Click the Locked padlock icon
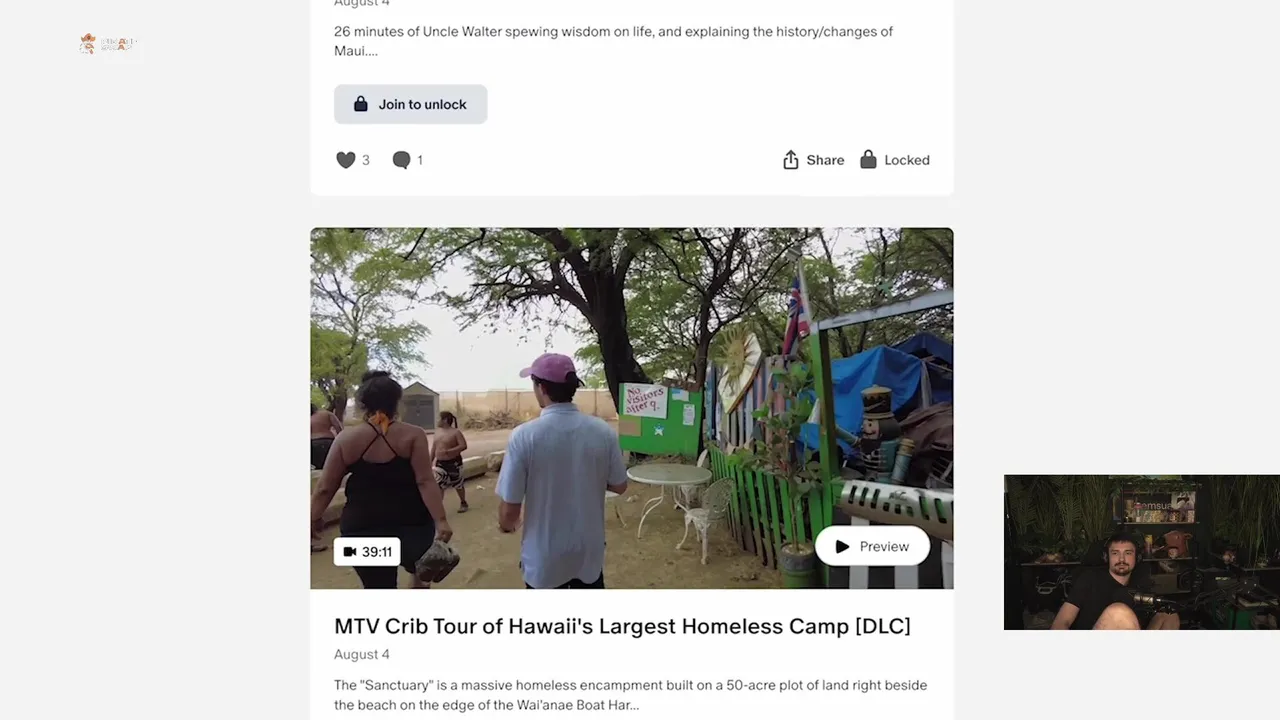Viewport: 1280px width, 720px height. coord(868,159)
